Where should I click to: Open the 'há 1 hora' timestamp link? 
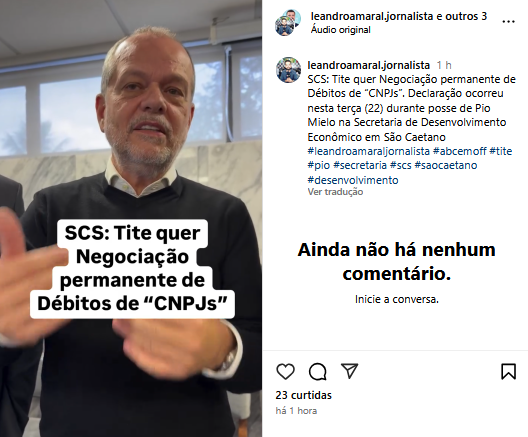coord(296,411)
